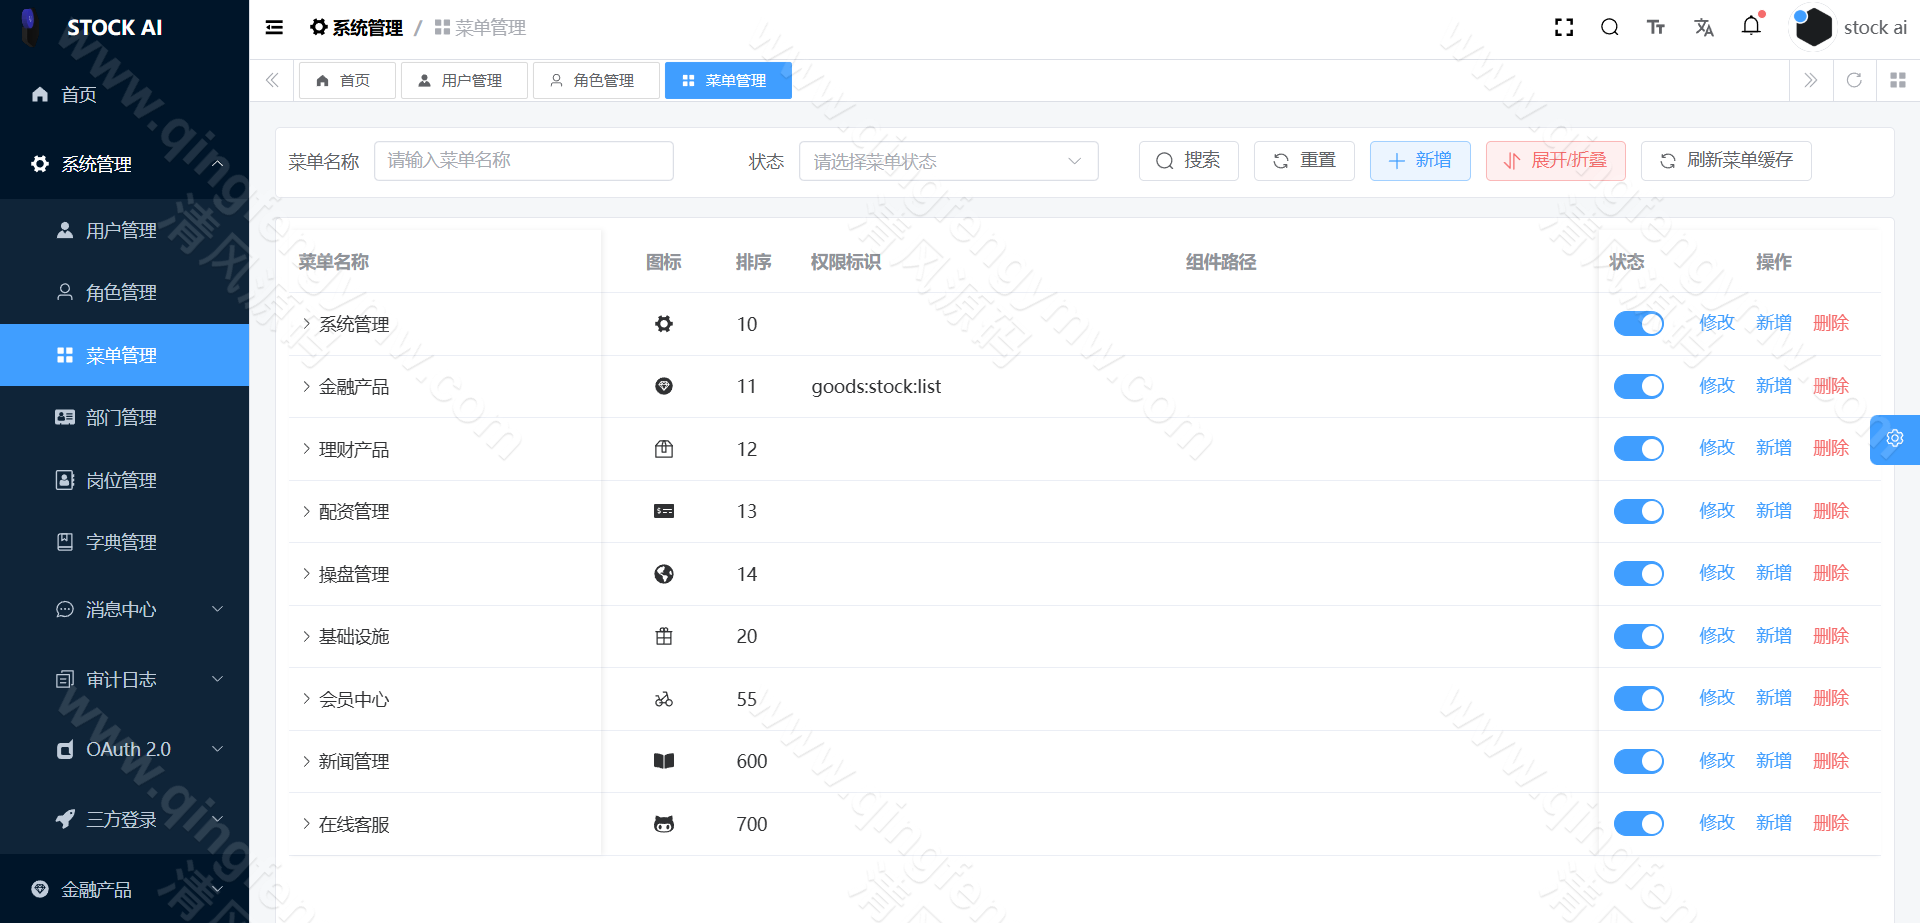Switch language via the translation icon
The width and height of the screenshot is (1920, 923).
[1703, 27]
